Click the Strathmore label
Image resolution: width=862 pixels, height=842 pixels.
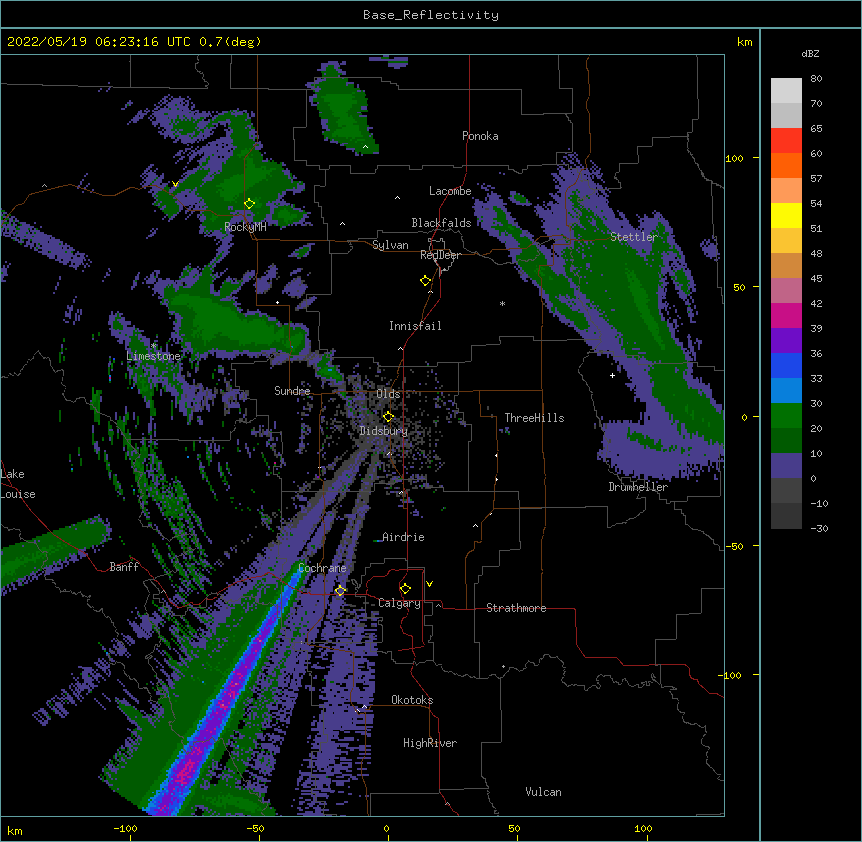click(x=516, y=608)
